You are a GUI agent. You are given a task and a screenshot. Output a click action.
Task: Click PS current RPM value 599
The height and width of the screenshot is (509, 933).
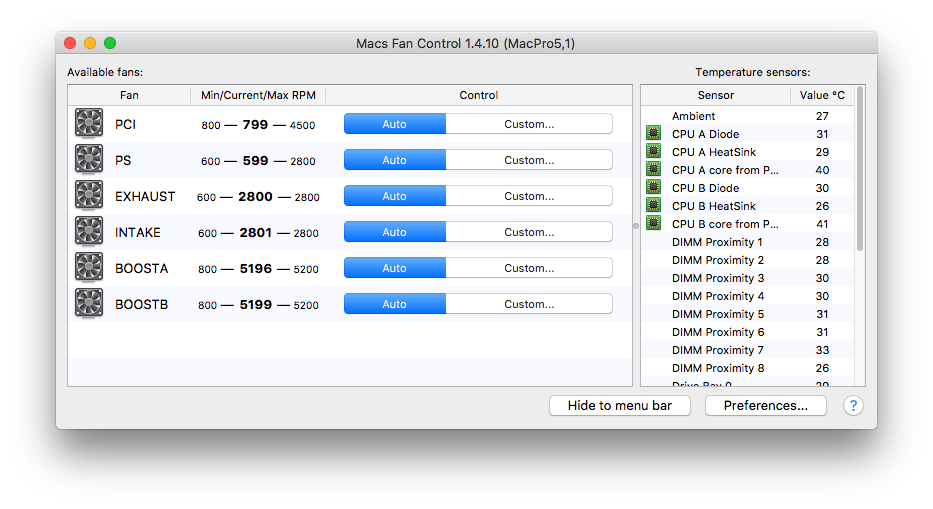255,160
